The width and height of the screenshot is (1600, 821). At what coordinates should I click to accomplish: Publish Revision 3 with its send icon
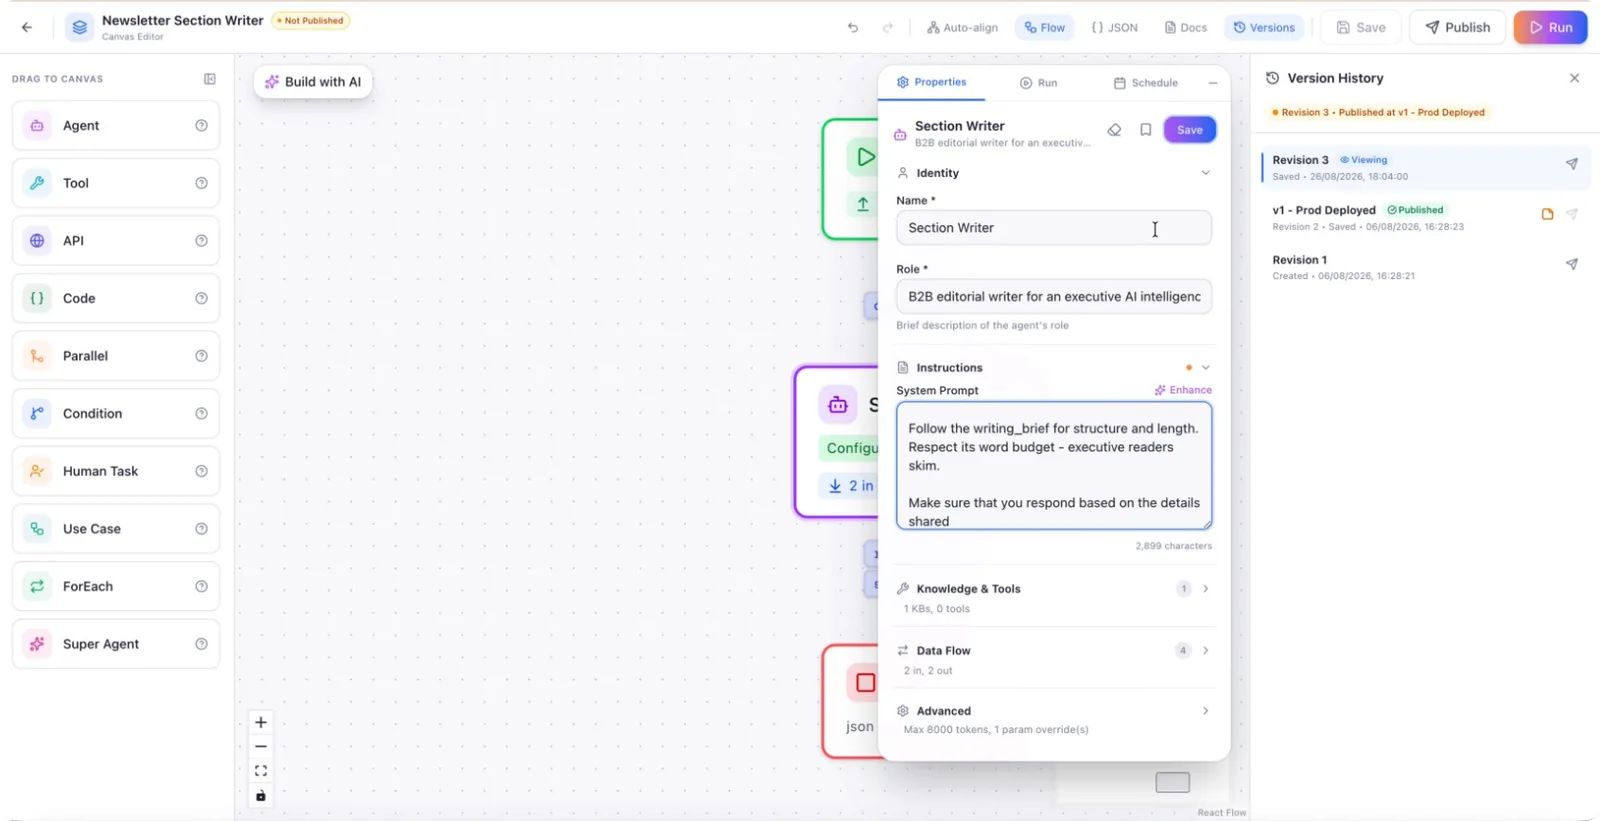click(1572, 164)
